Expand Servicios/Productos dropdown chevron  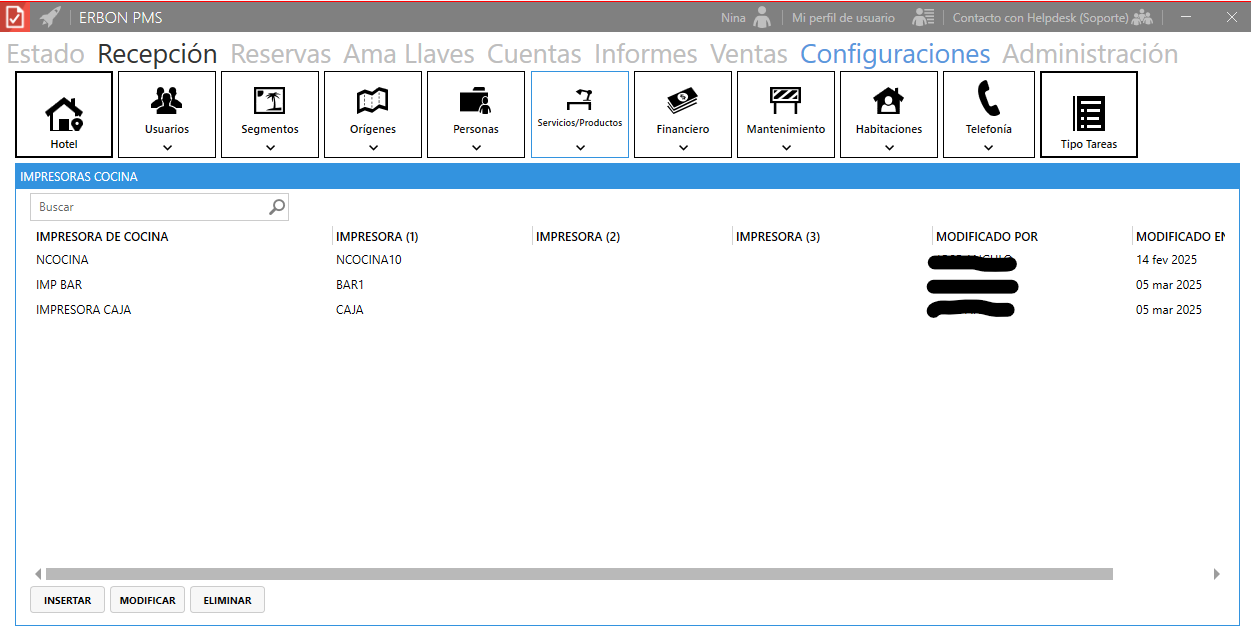(580, 148)
